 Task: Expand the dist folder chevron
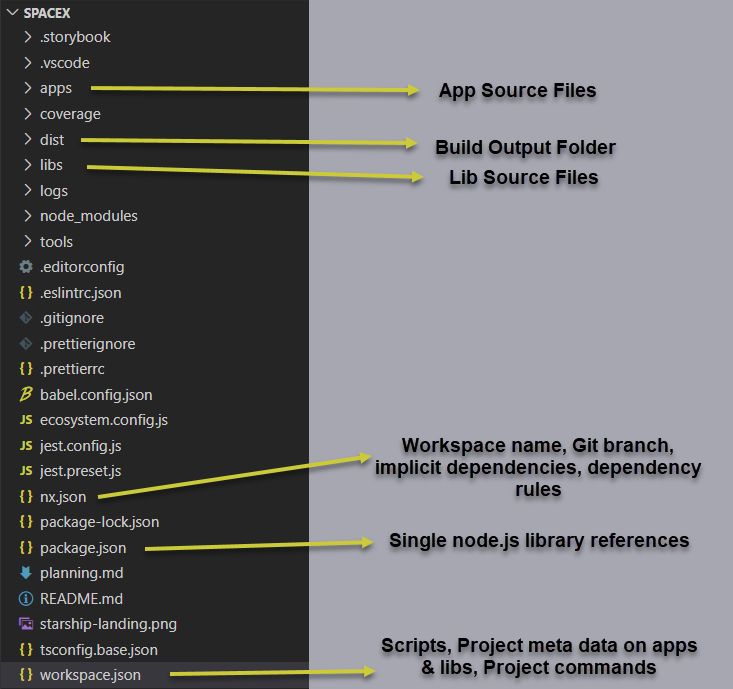point(28,139)
